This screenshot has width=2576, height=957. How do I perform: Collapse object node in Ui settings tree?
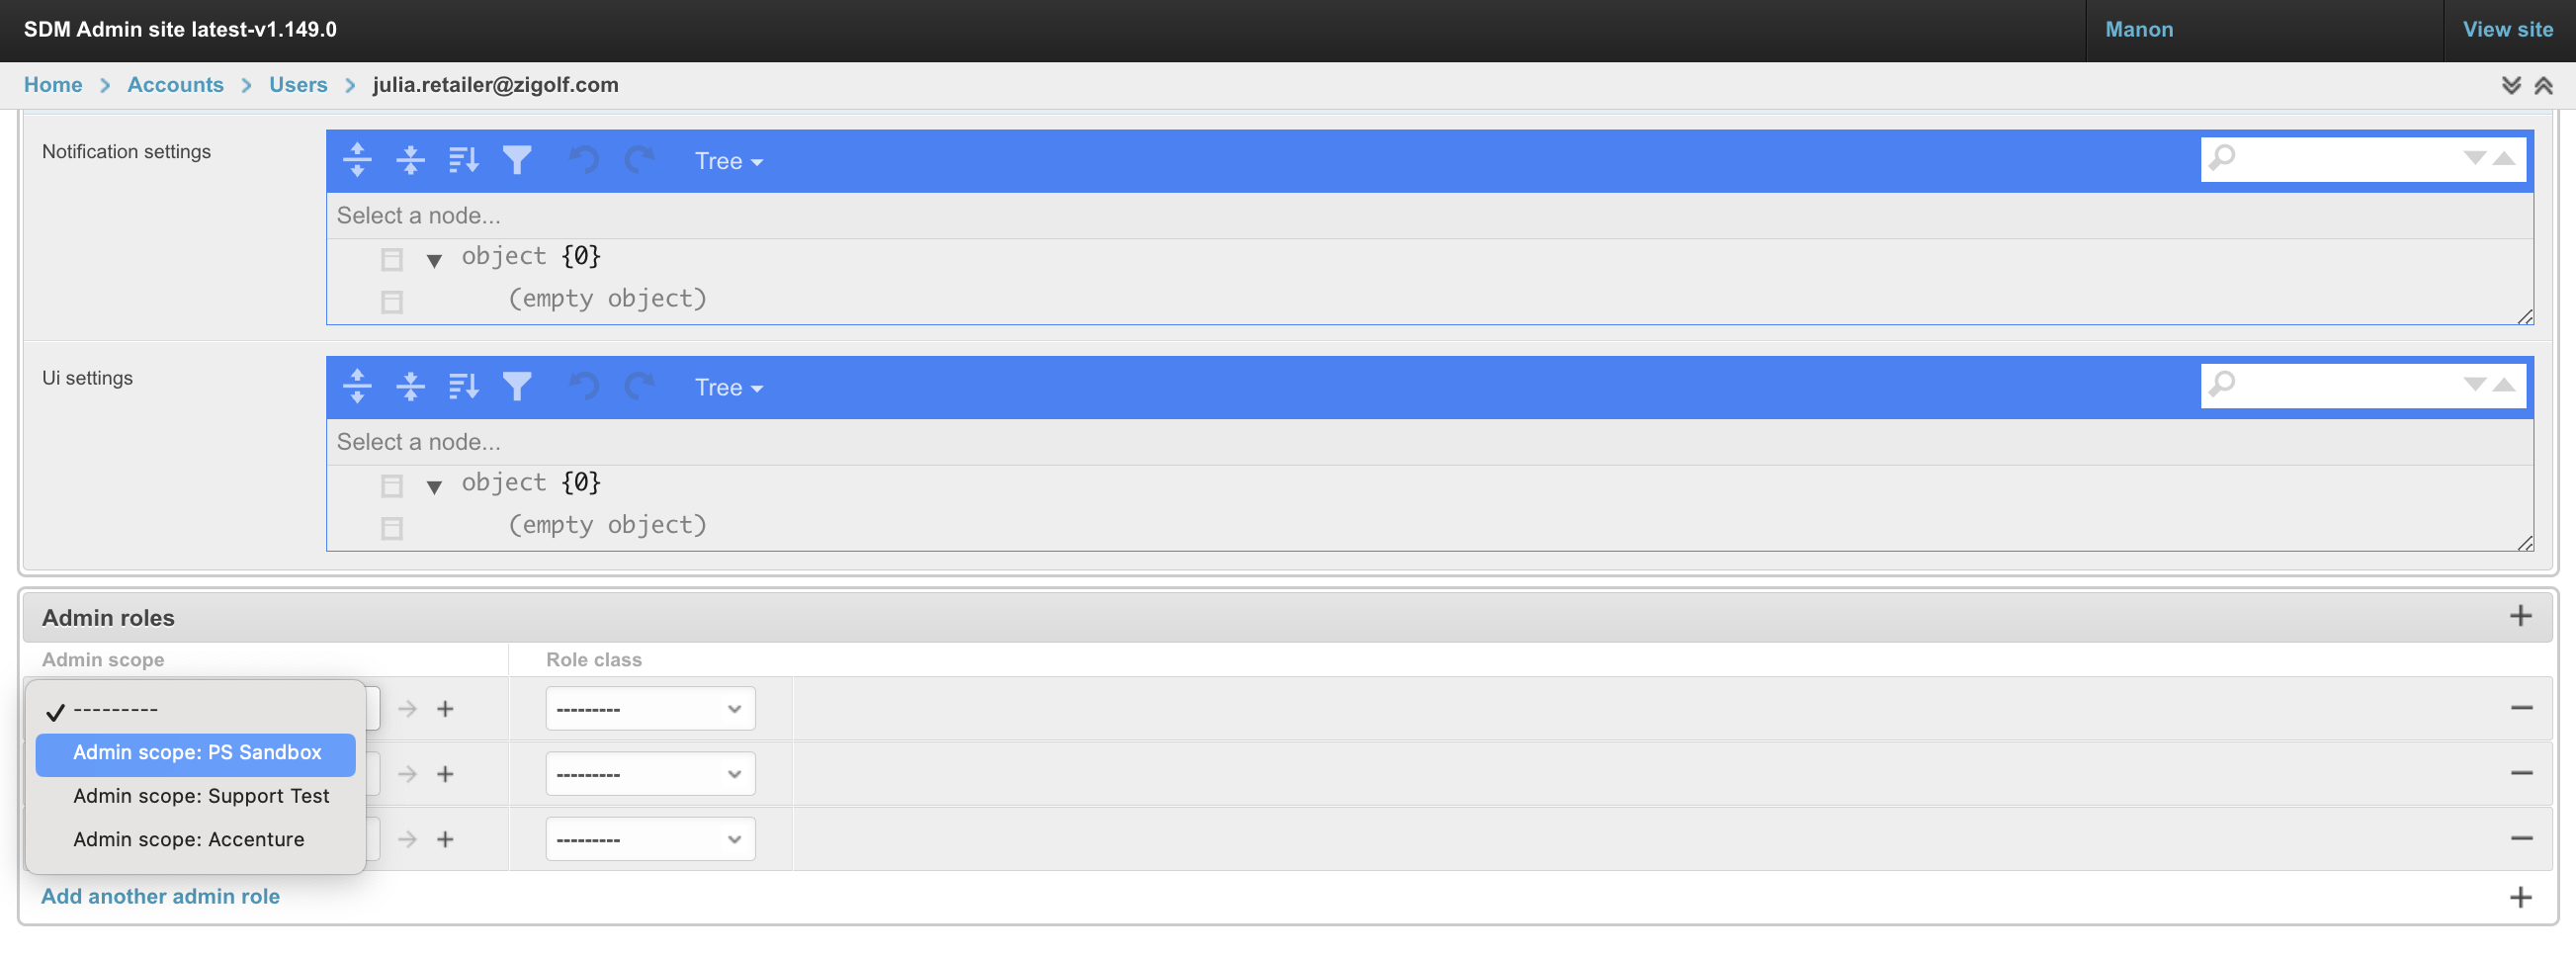pyautogui.click(x=434, y=487)
